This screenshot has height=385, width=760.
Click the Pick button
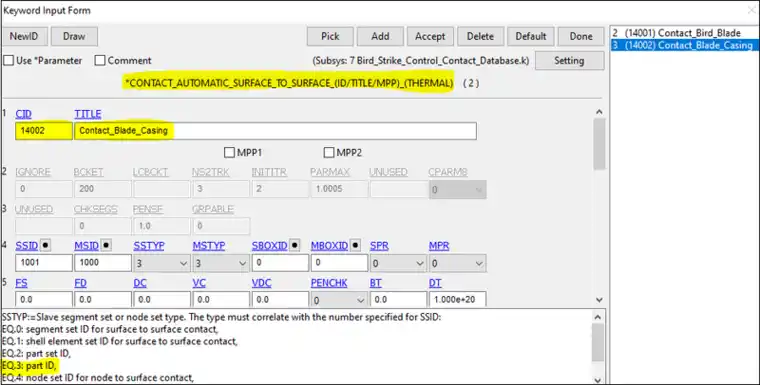coord(330,36)
